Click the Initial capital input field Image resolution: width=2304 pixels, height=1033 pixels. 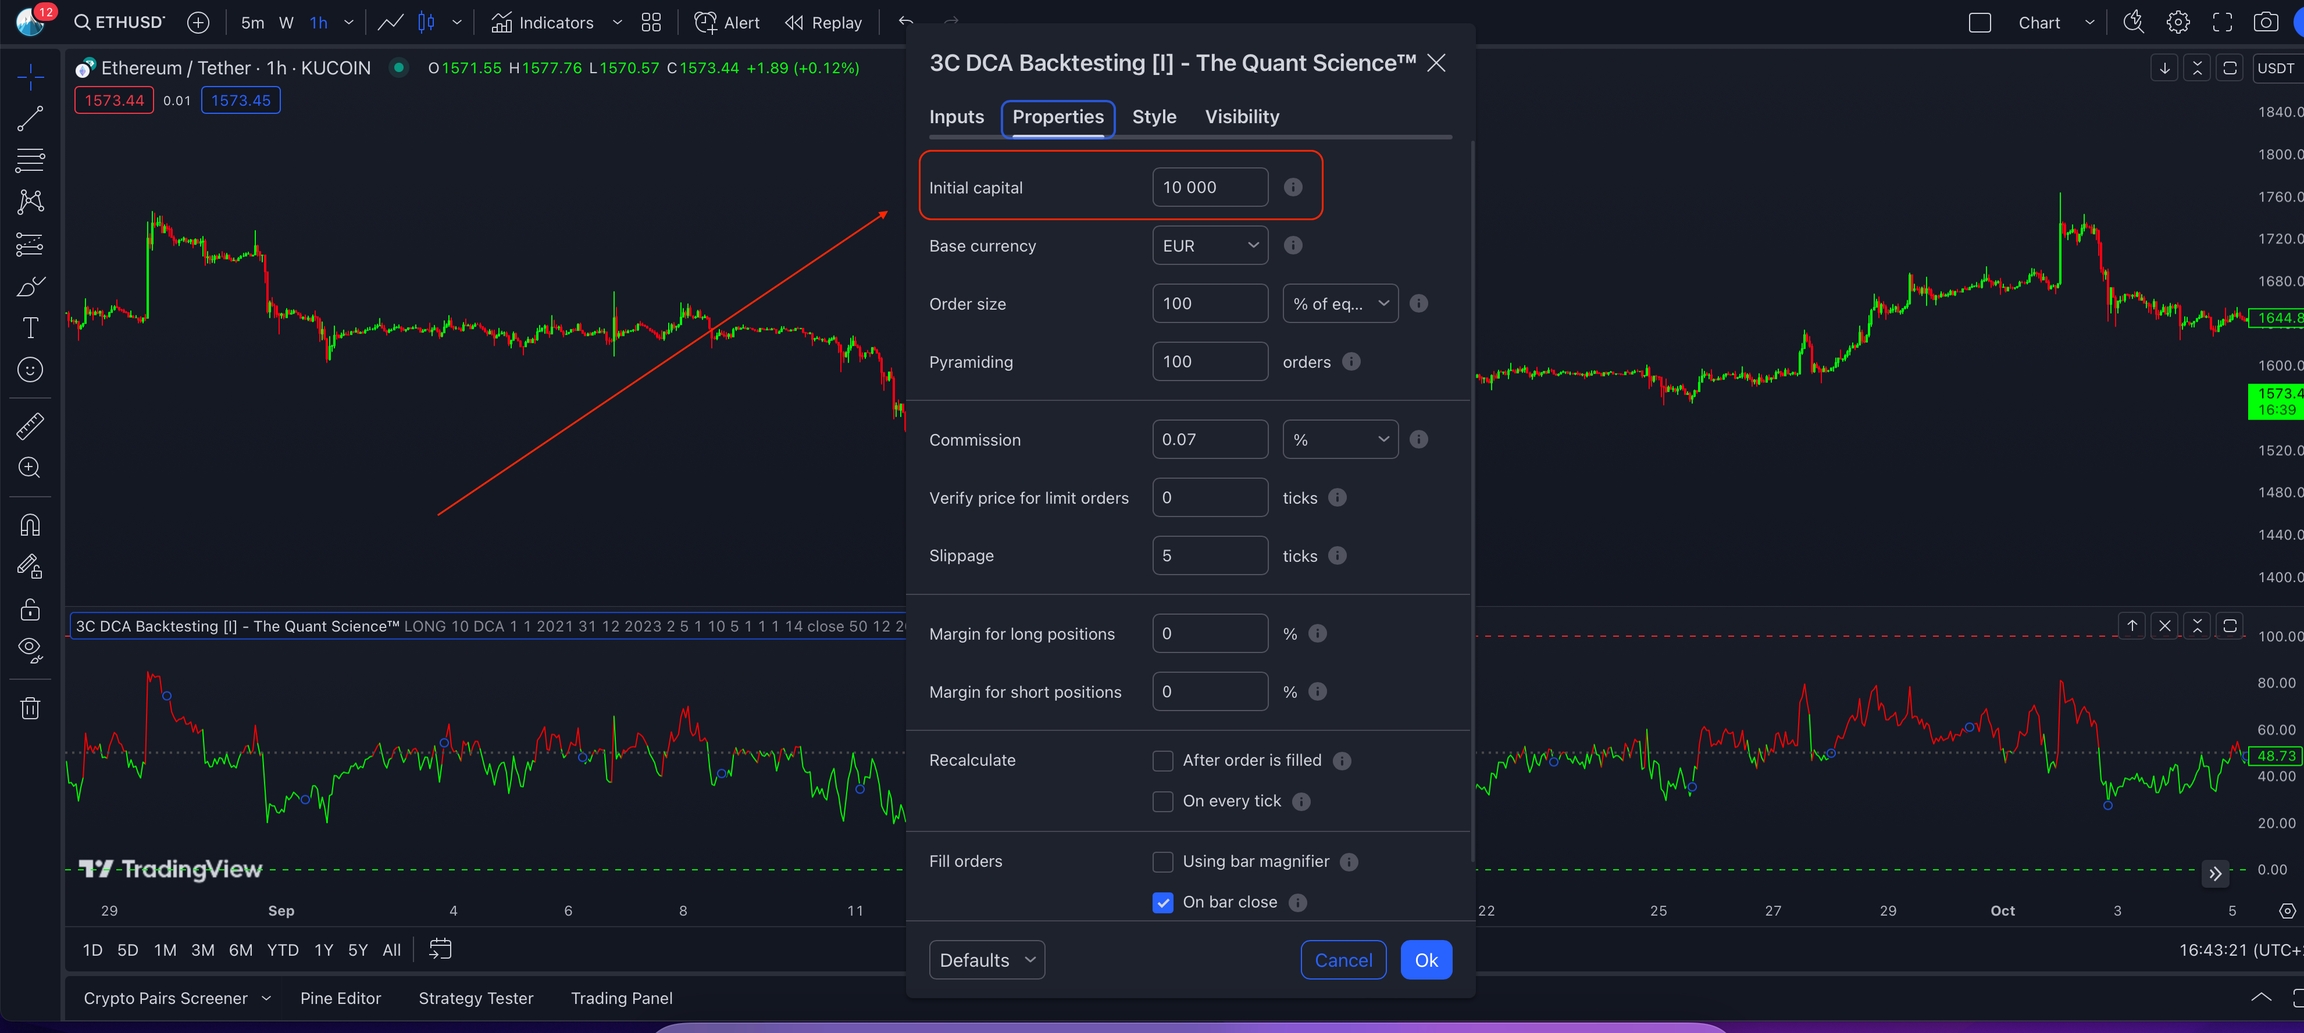click(1209, 188)
